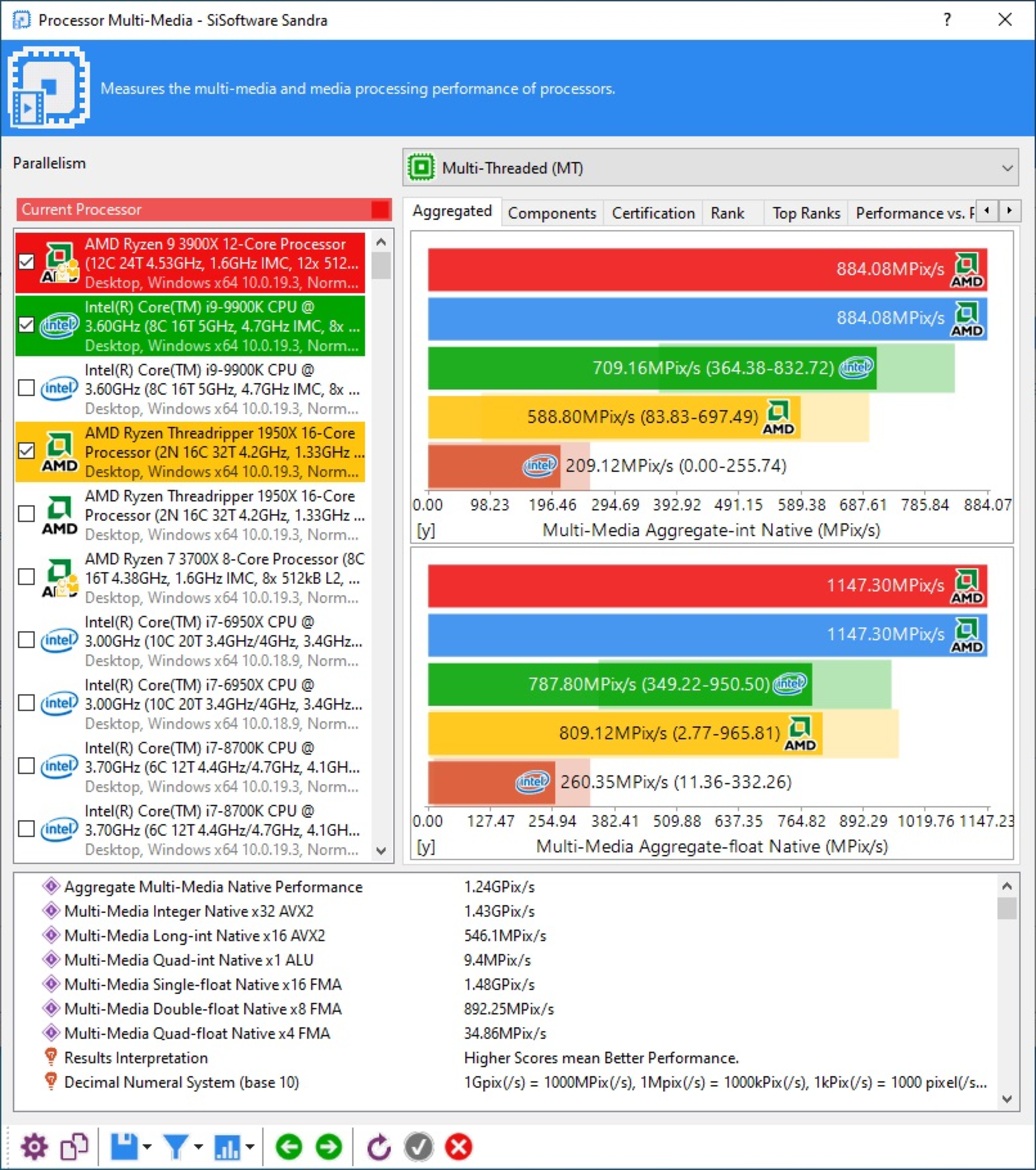The height and width of the screenshot is (1170, 1036).
Task: Click the AMD icon of Ryzen 9 3900X entry
Action: 60,263
